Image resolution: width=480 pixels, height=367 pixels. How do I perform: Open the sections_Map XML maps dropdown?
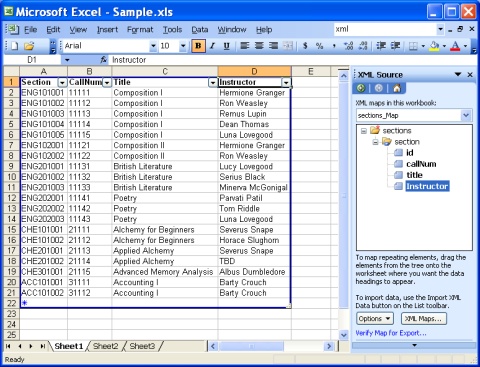pos(466,115)
